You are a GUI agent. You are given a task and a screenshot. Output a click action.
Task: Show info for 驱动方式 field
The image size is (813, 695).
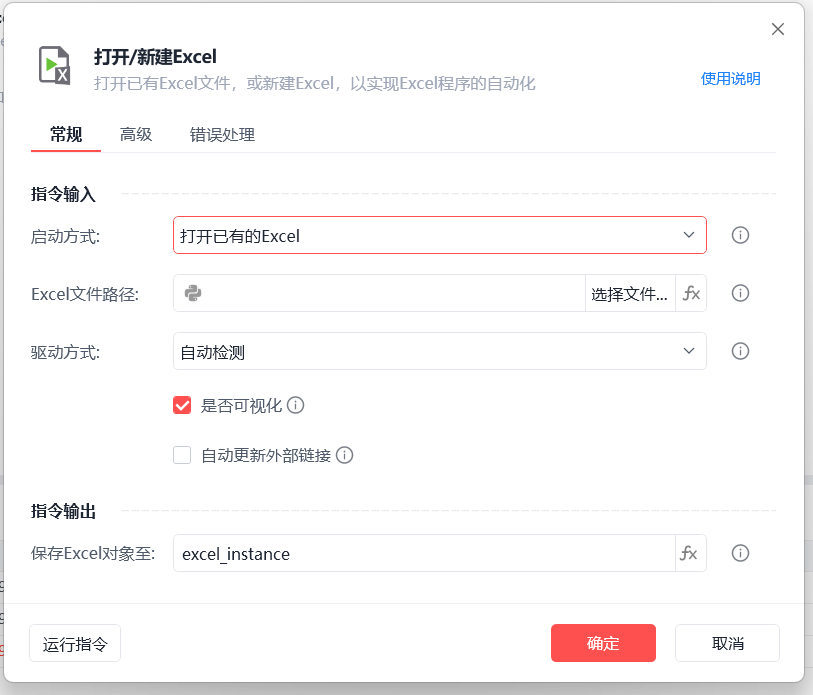[740, 351]
